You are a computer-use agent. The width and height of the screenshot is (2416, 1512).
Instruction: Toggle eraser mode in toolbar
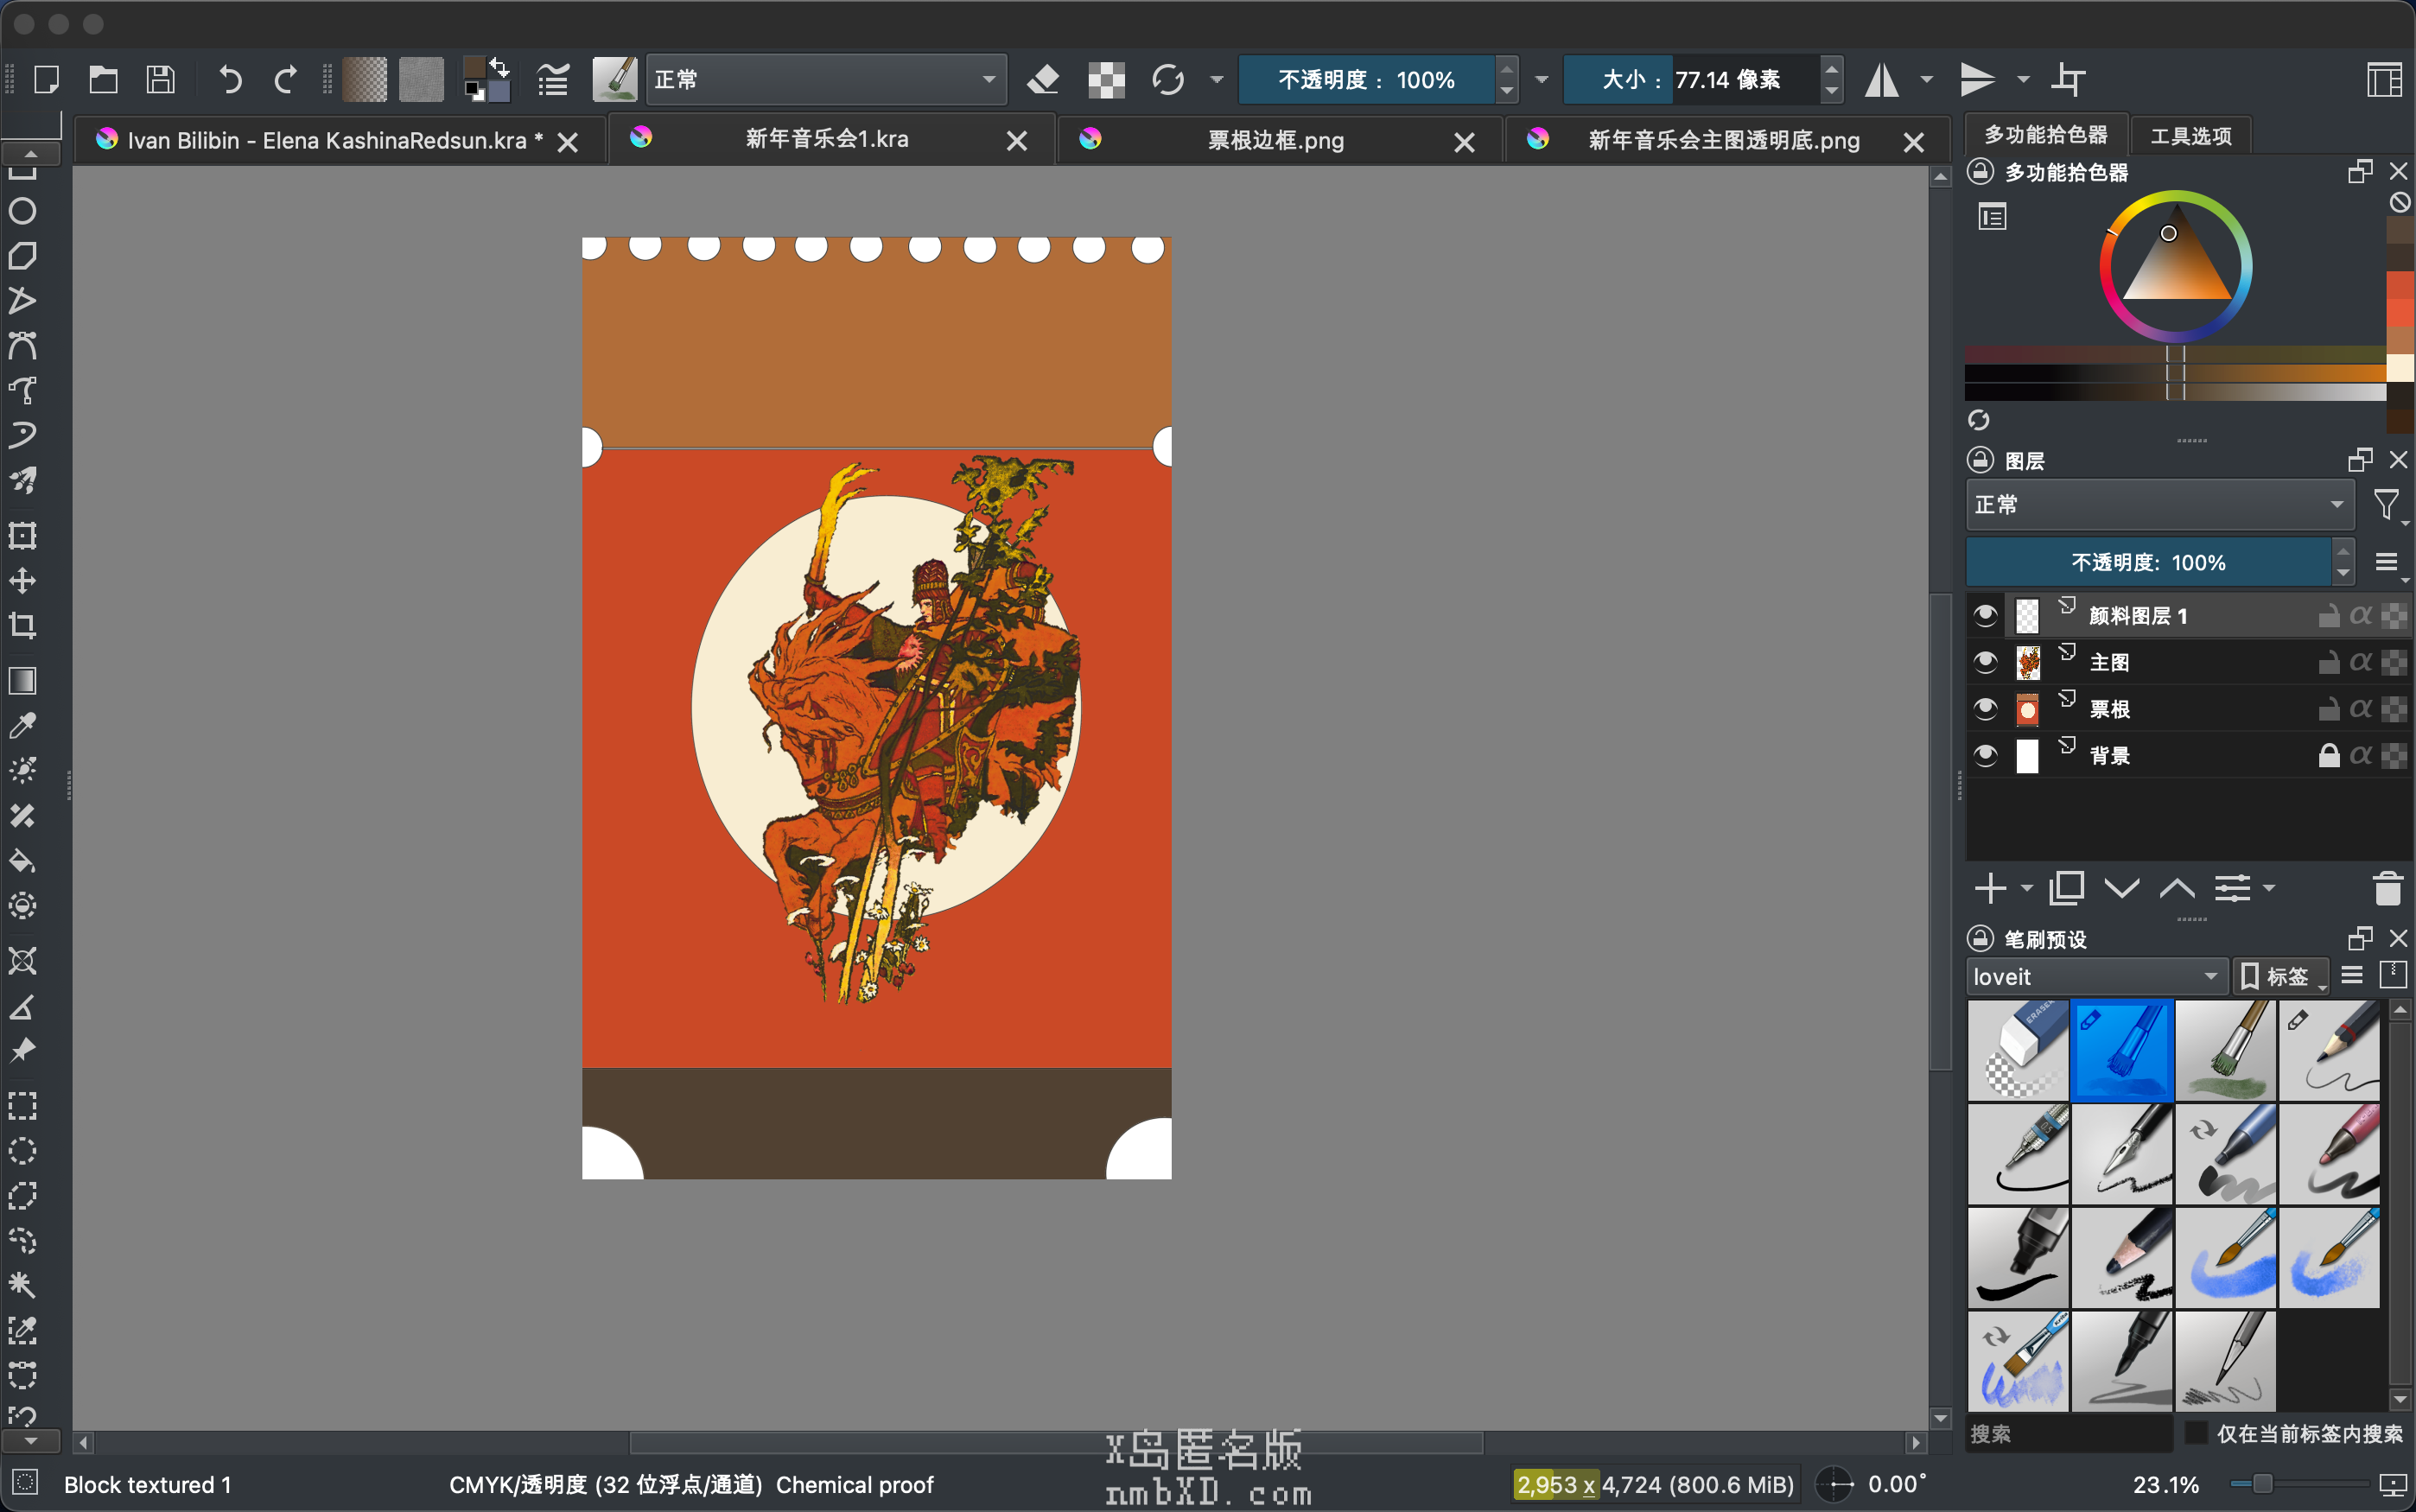pos(1043,79)
